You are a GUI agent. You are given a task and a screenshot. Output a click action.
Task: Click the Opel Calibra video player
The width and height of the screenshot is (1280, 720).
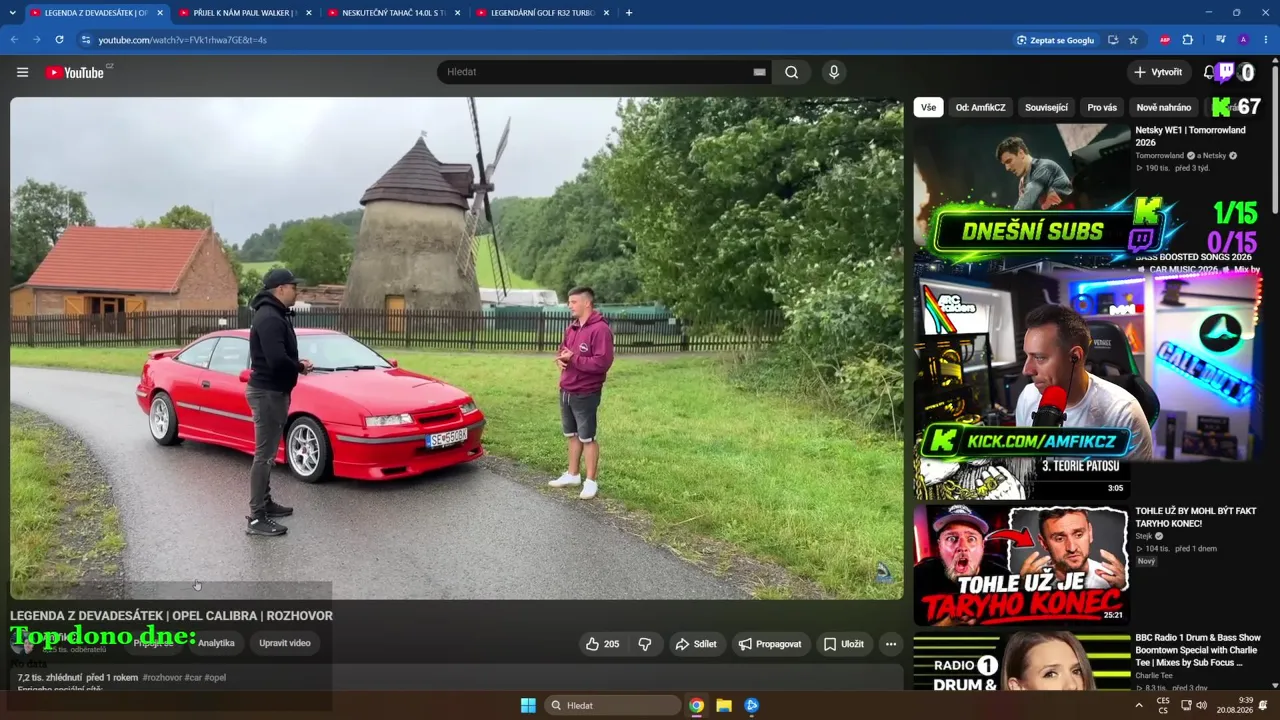pos(457,348)
